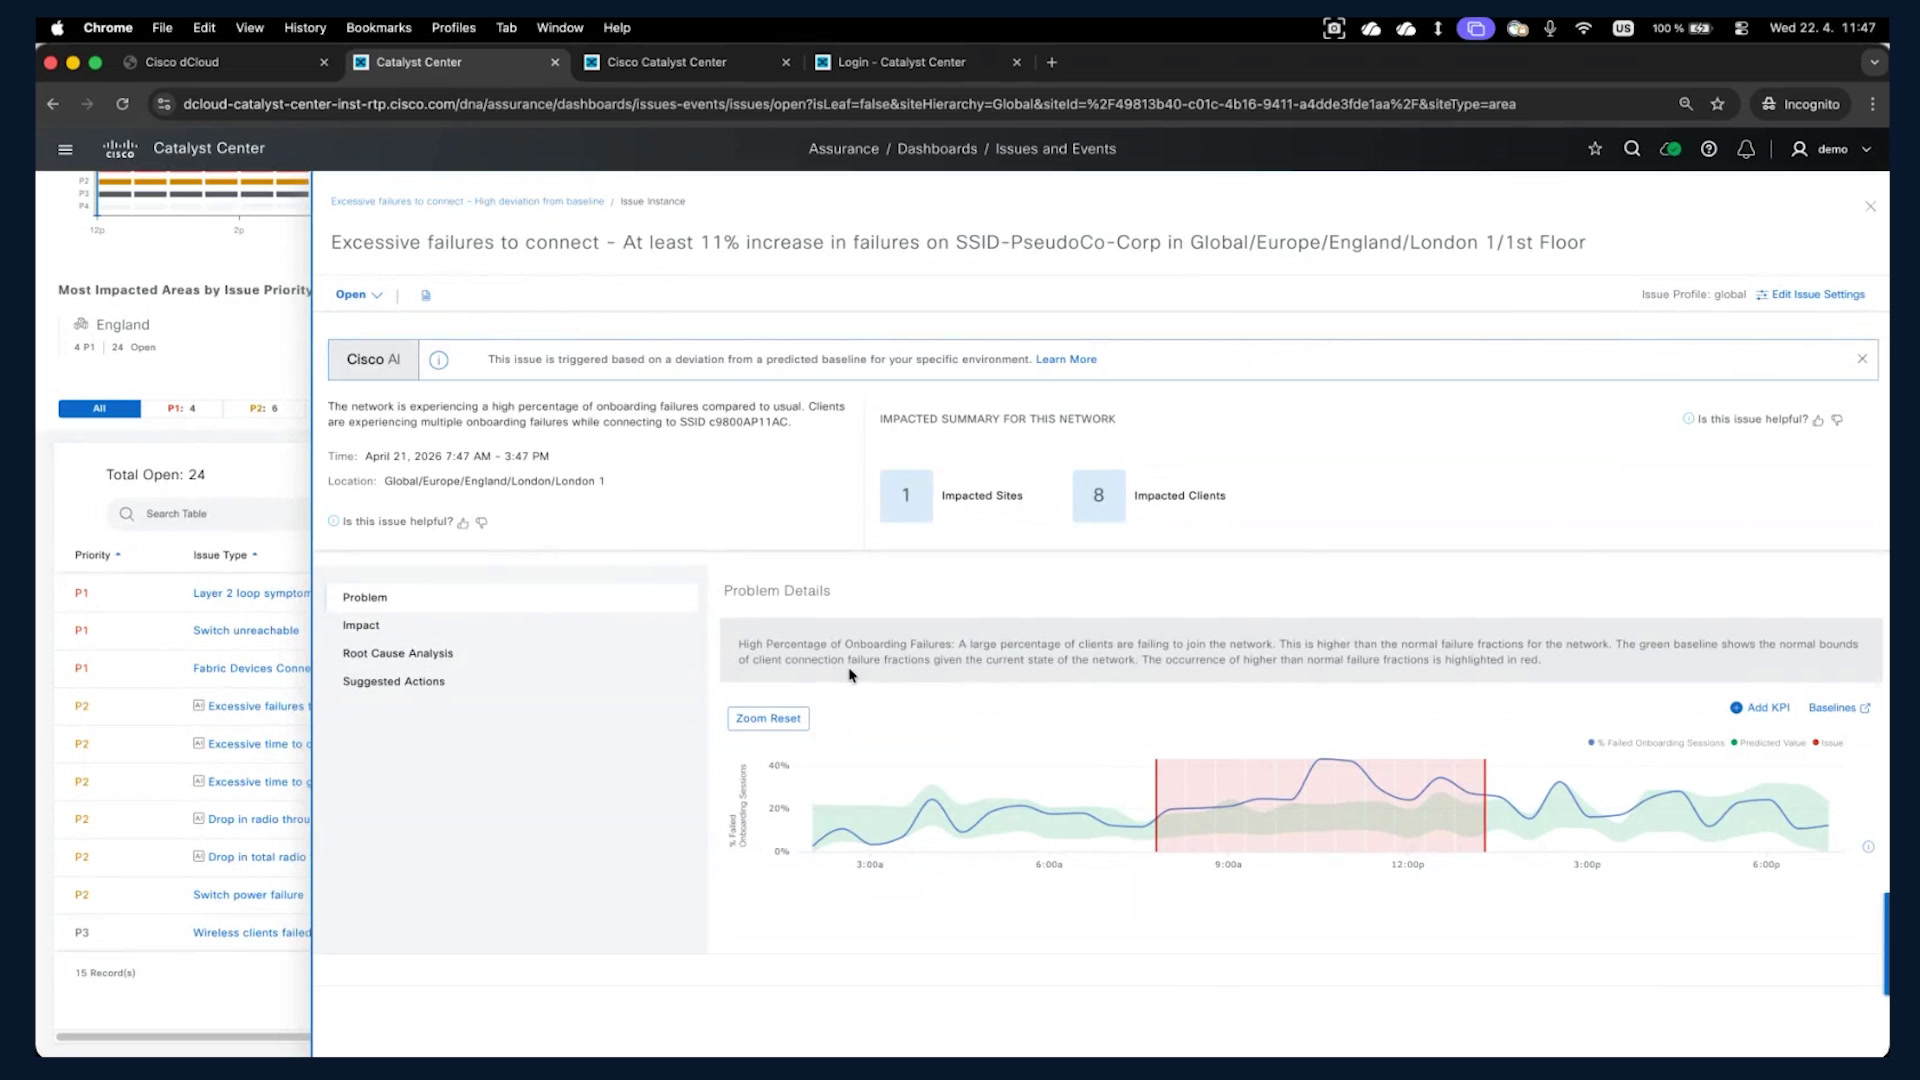Open the Bookmarks menu in macOS menu bar

coord(378,28)
